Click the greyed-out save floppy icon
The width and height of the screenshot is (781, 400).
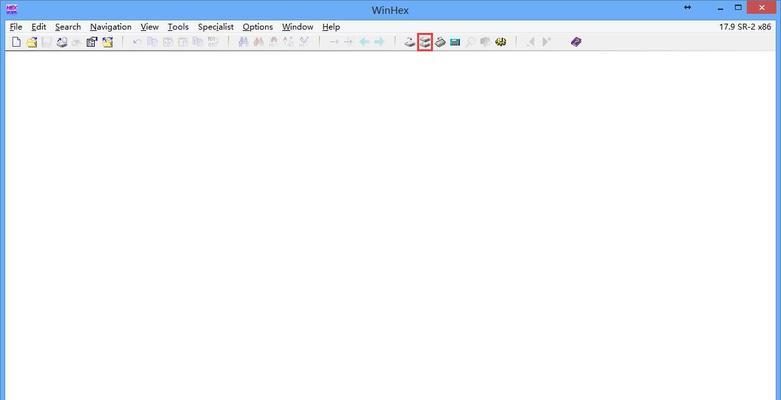[46, 42]
